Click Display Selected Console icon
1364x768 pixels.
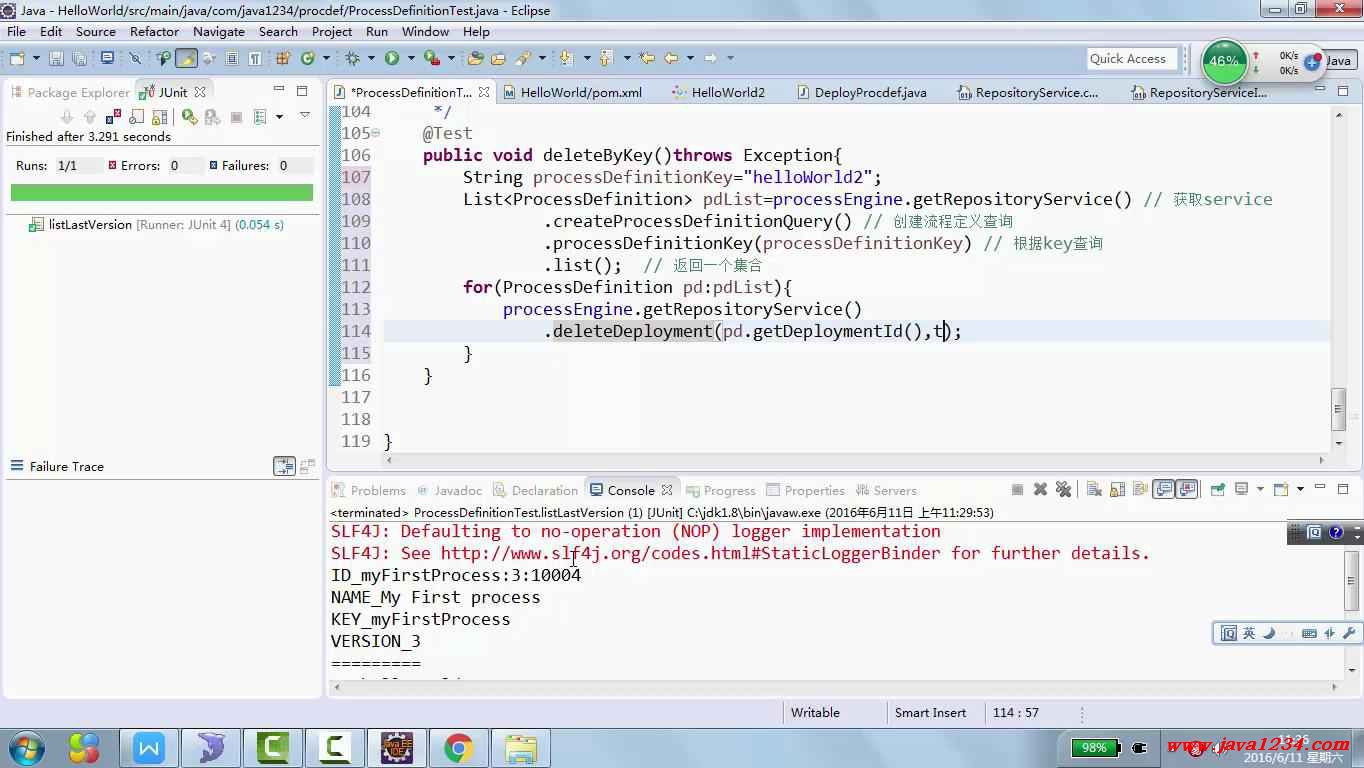1241,489
